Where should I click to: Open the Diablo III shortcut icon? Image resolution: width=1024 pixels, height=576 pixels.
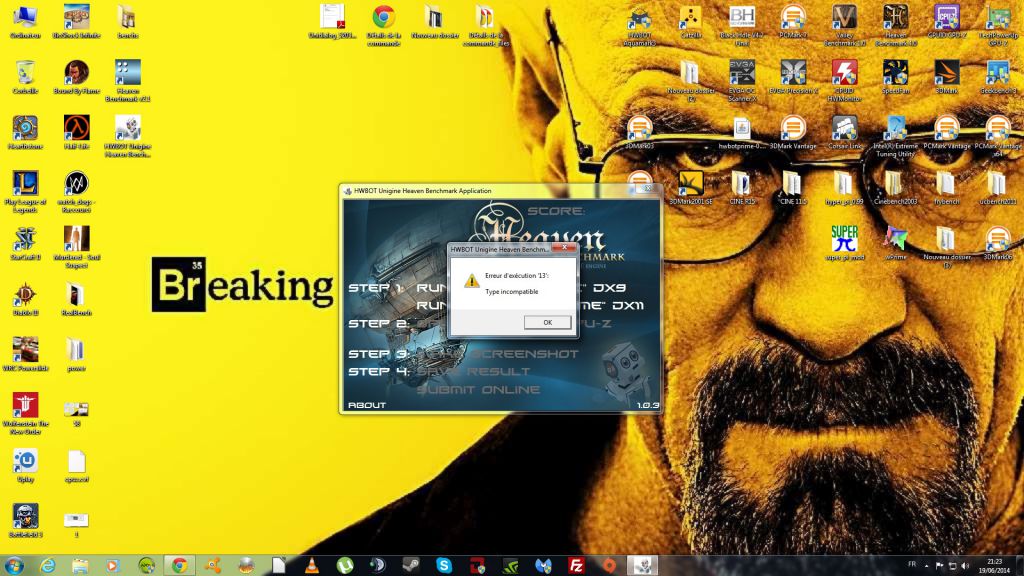click(x=25, y=300)
